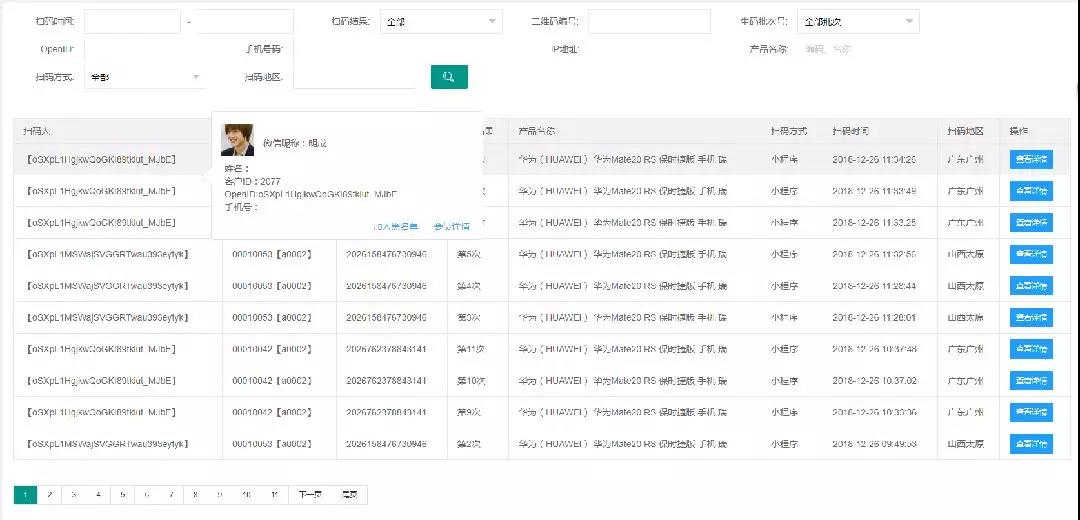Click the 扫码时间 start date field

click(x=132, y=21)
